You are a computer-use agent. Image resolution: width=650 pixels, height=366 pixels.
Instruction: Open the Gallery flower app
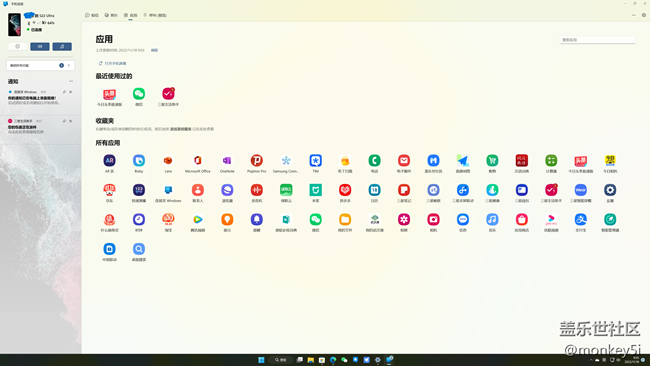click(x=404, y=219)
